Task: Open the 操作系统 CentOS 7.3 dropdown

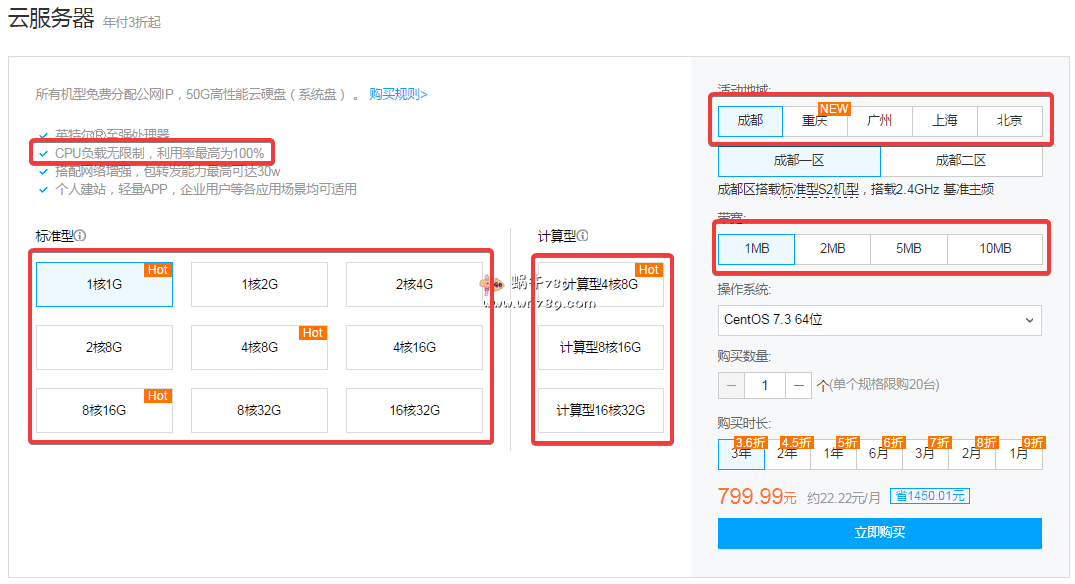Action: 879,320
